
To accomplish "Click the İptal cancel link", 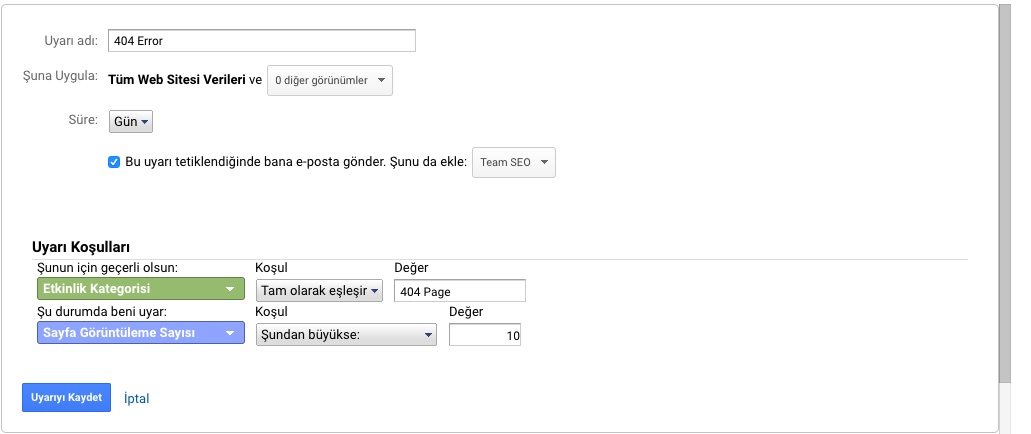I will [x=137, y=398].
